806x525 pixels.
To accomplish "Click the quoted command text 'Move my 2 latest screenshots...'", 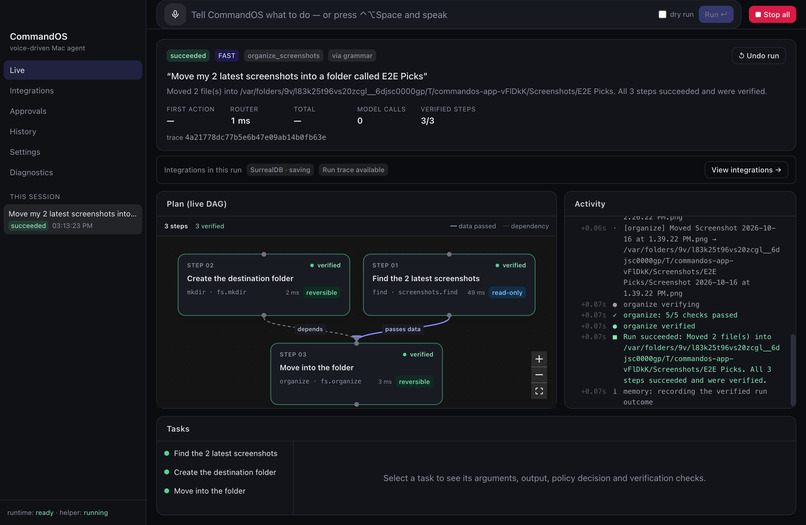I will 297,76.
